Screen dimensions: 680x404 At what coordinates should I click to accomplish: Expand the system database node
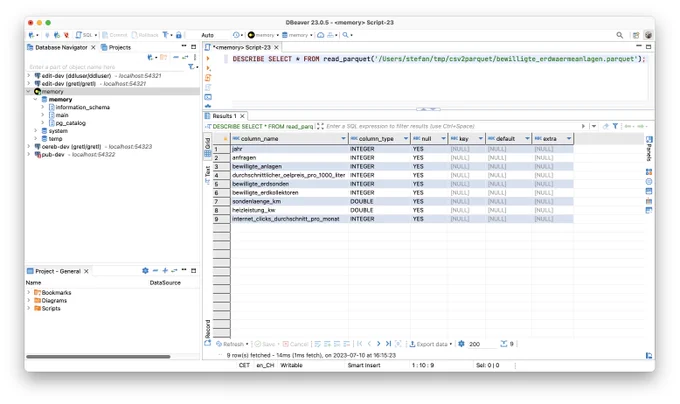(36, 130)
